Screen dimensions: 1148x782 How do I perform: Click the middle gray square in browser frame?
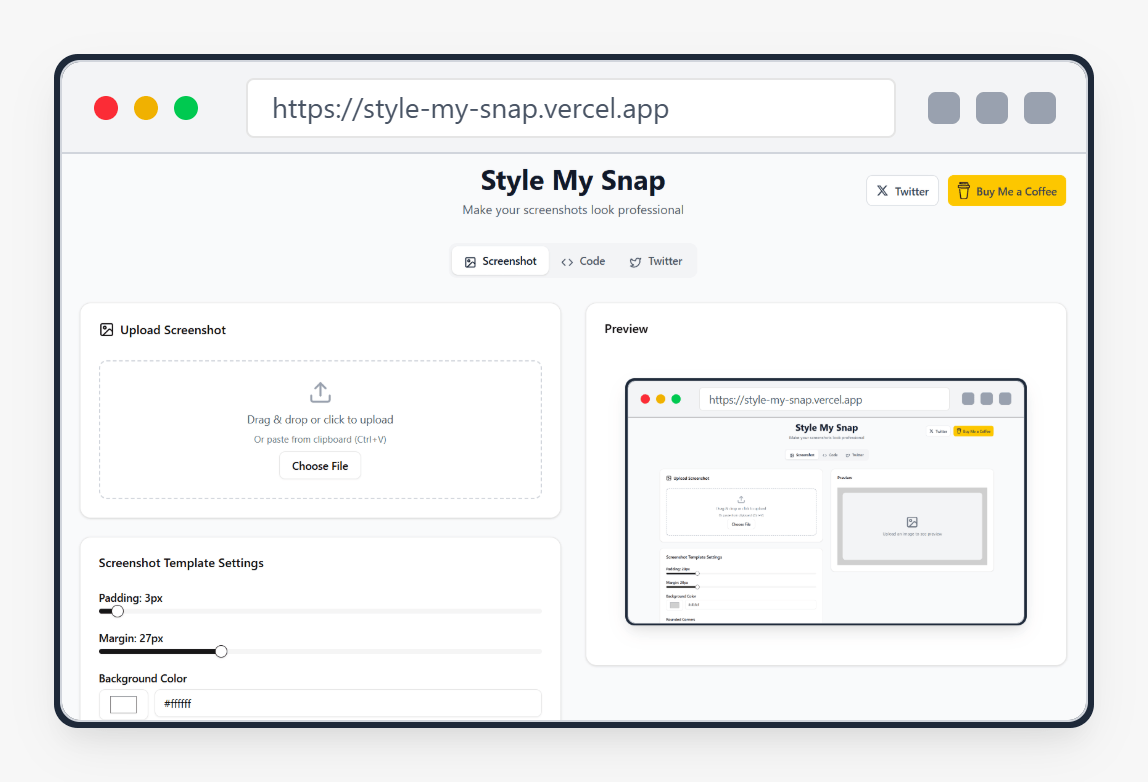pyautogui.click(x=992, y=108)
